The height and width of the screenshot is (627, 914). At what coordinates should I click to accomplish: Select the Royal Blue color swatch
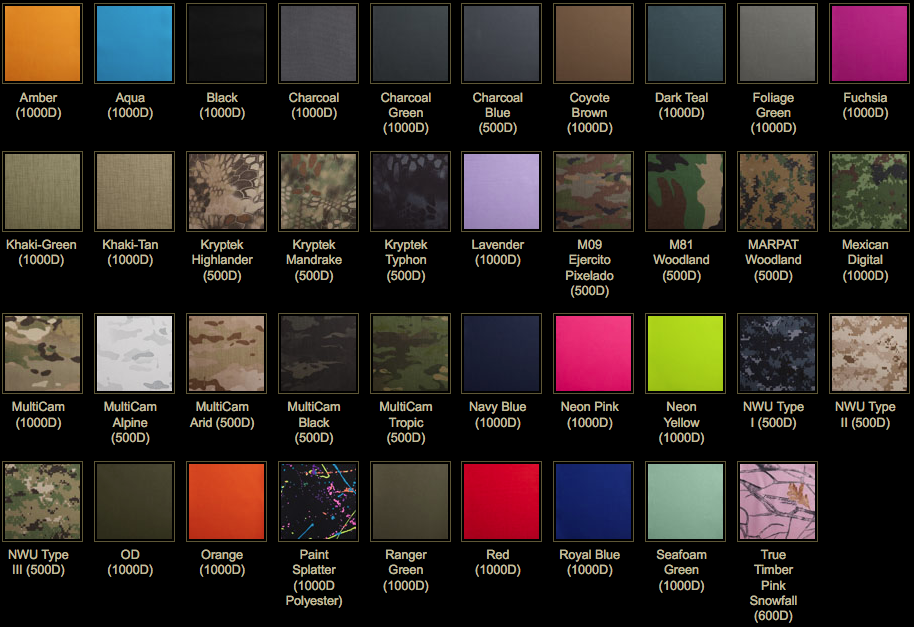coord(593,501)
